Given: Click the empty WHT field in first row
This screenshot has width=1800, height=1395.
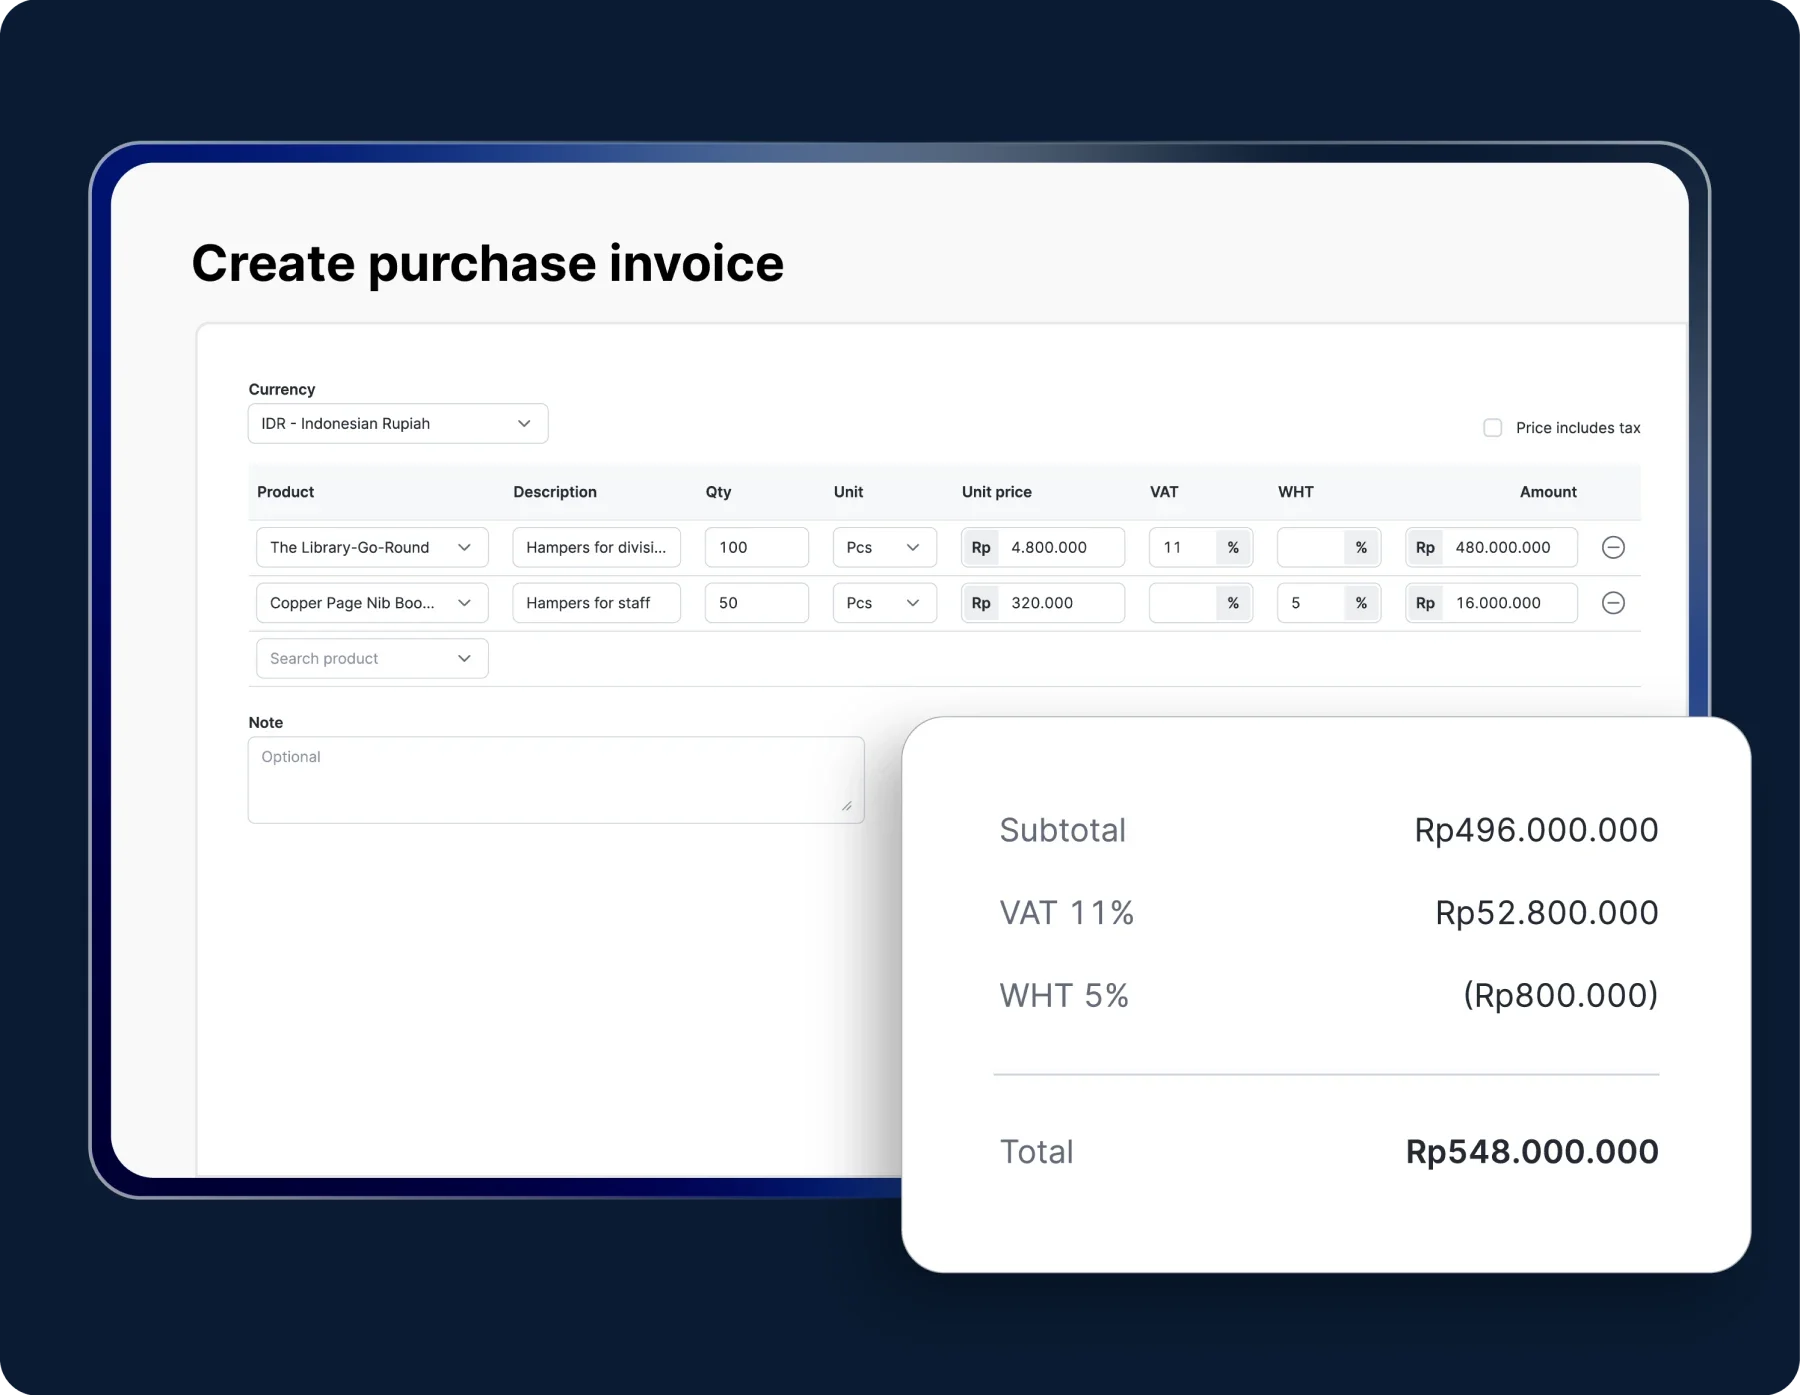Looking at the screenshot, I should tap(1311, 548).
